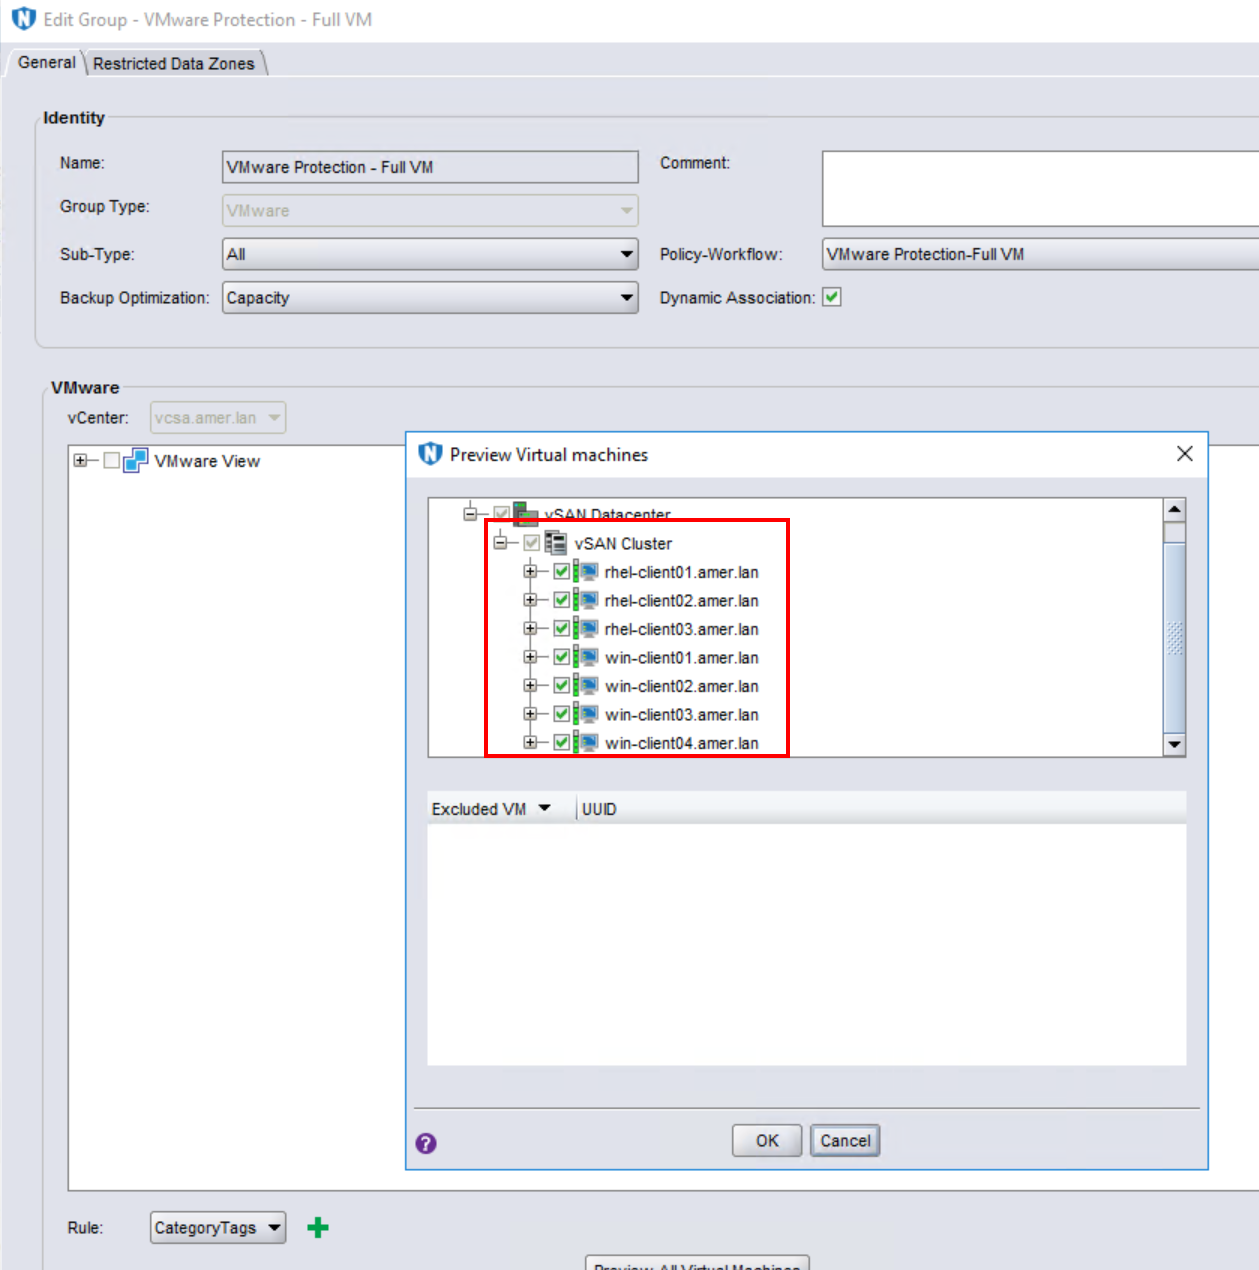Switch to the Restricted Data Zones tab
The height and width of the screenshot is (1270, 1259).
[x=174, y=62]
